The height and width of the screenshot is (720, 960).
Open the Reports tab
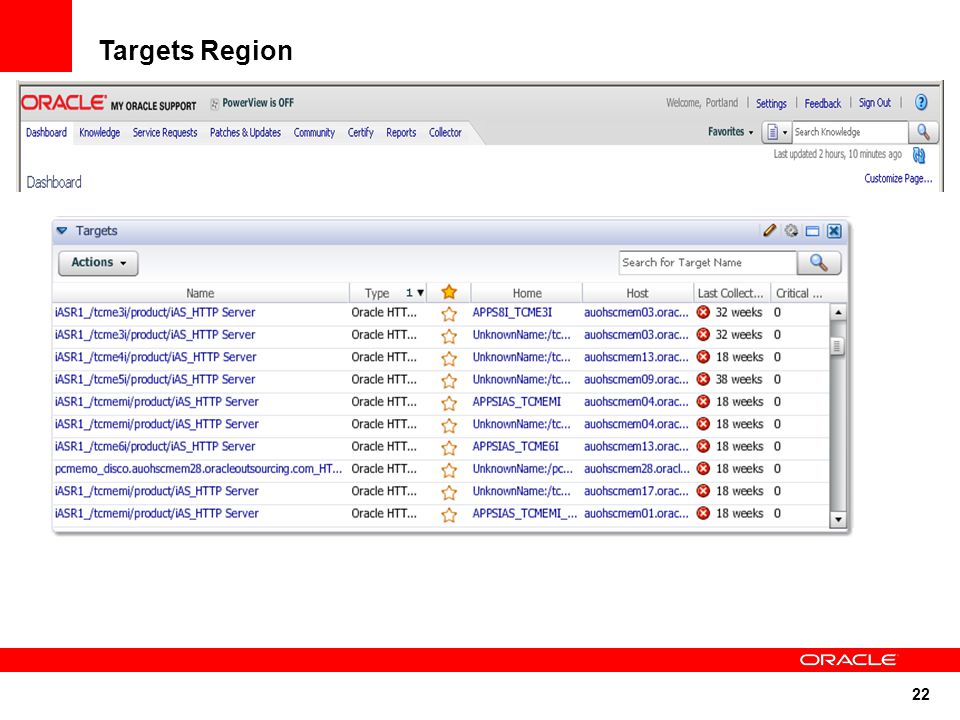(401, 132)
